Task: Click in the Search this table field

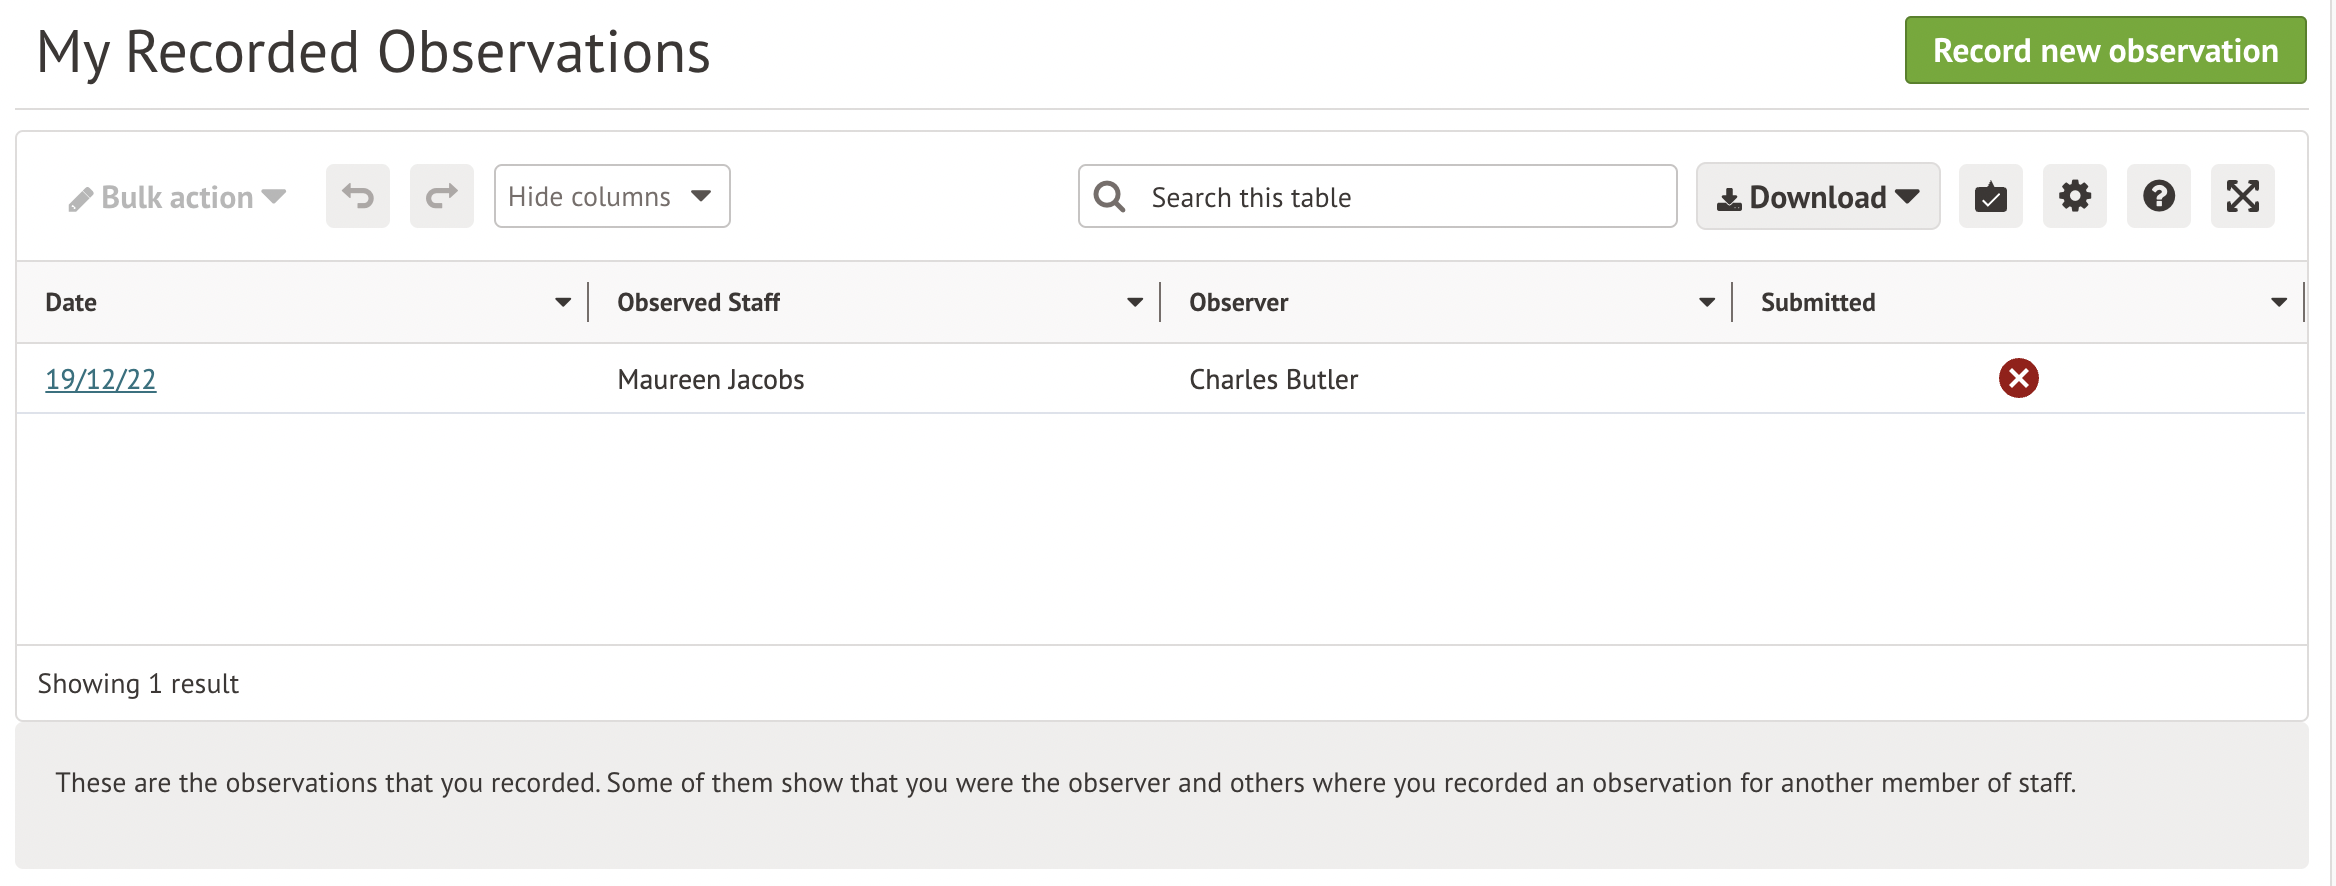Action: tap(1400, 197)
